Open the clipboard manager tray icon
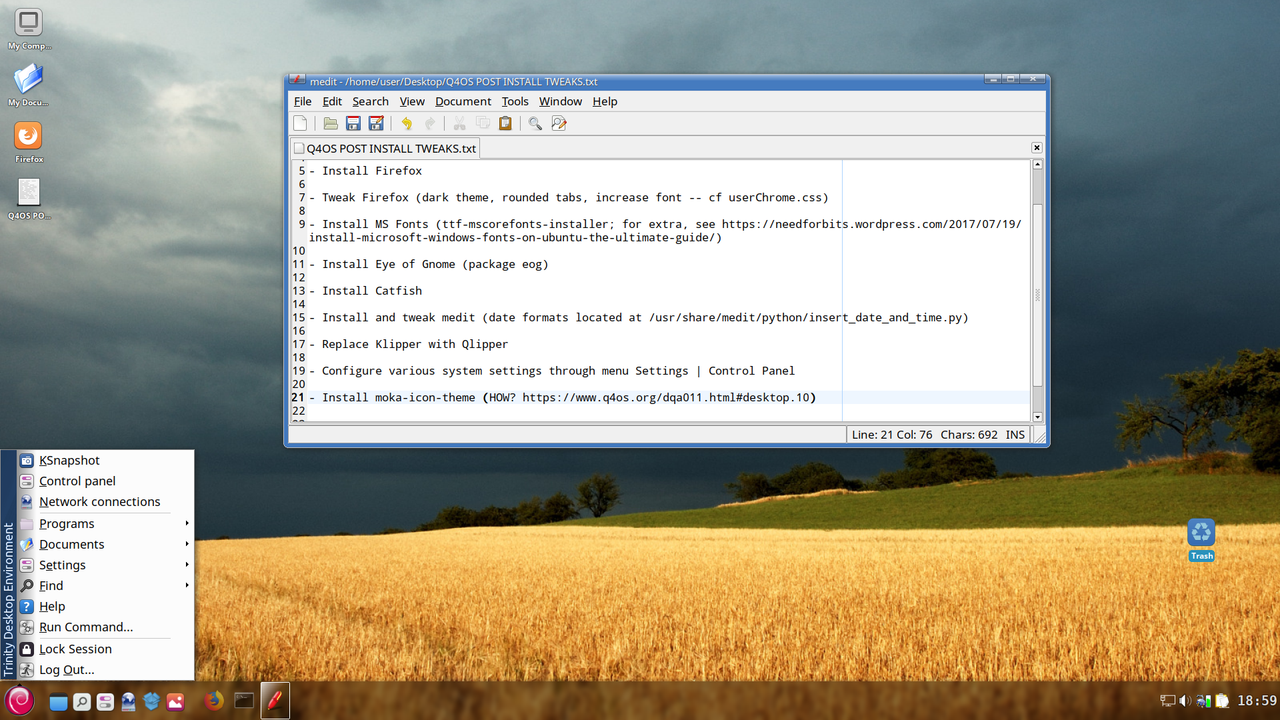 (1221, 701)
